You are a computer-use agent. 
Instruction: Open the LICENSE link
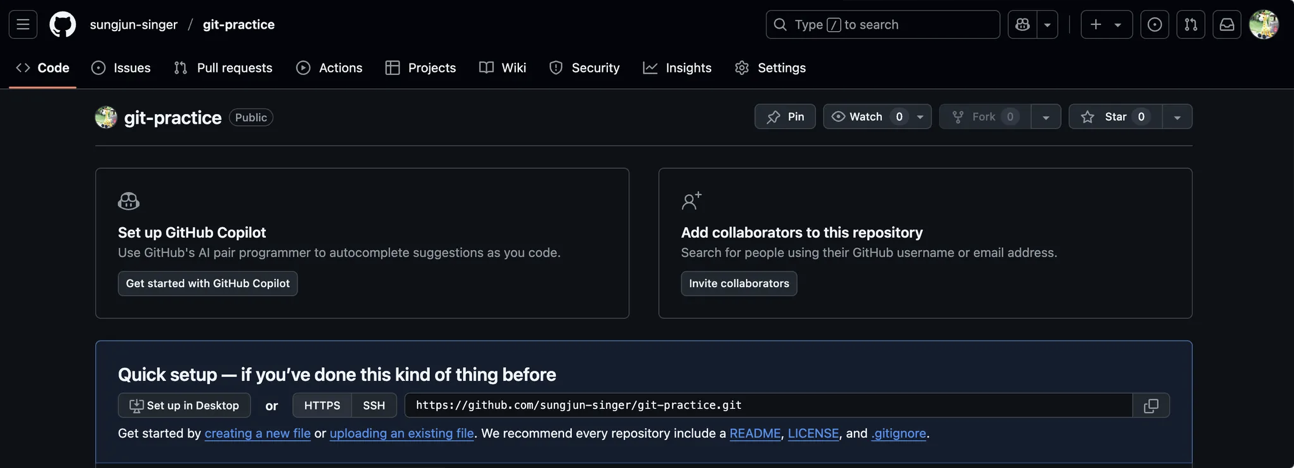pos(814,433)
